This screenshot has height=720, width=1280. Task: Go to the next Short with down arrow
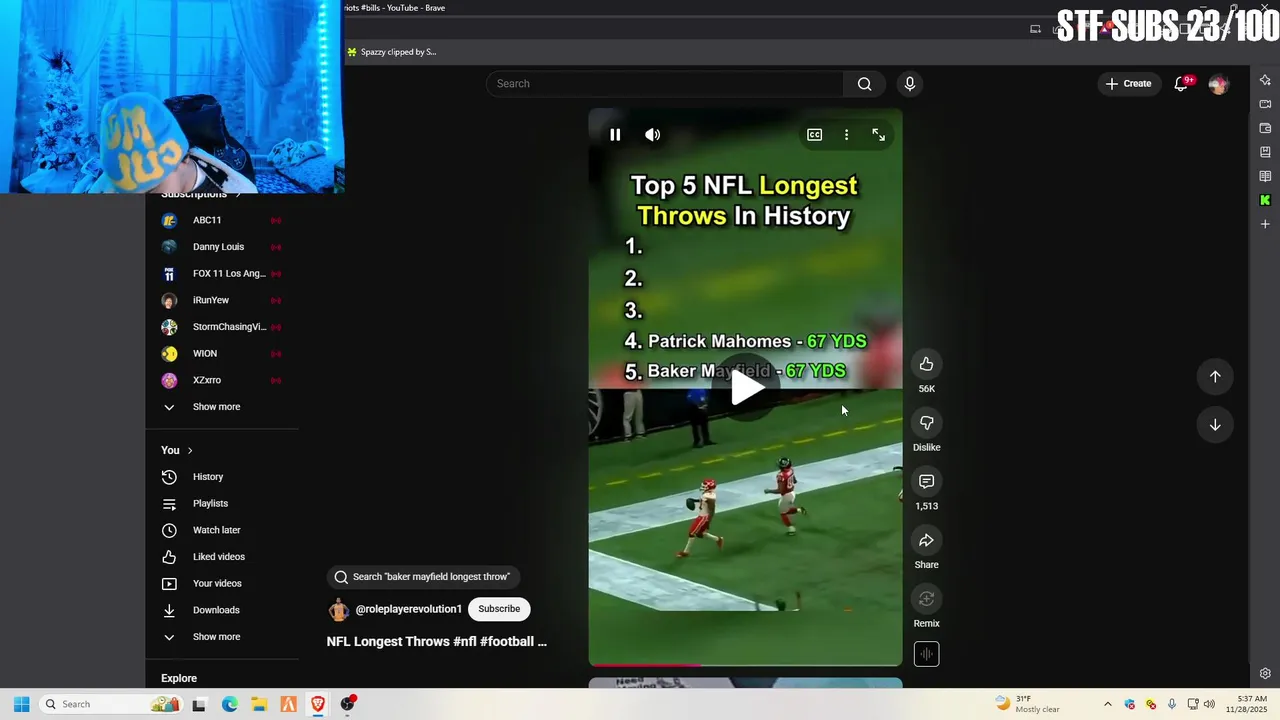coord(1215,425)
